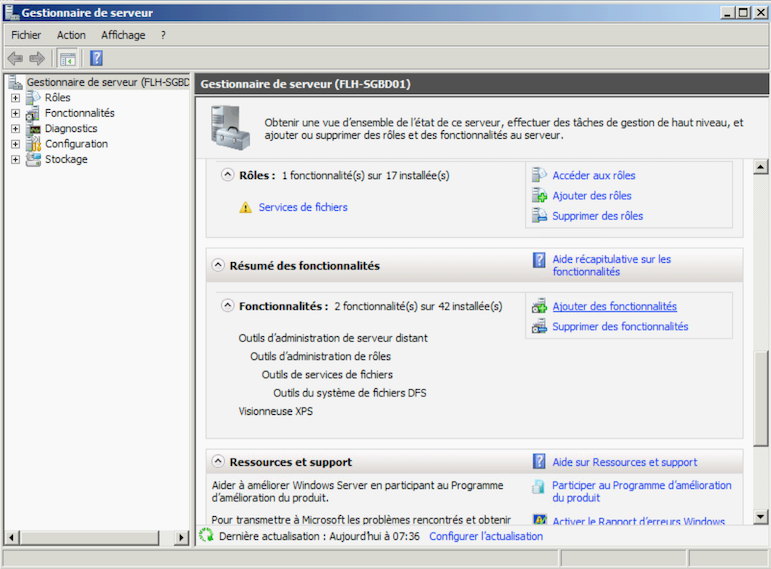Click the main pane vertical scrollbar thumb
This screenshot has width=771, height=569.
click(x=760, y=399)
